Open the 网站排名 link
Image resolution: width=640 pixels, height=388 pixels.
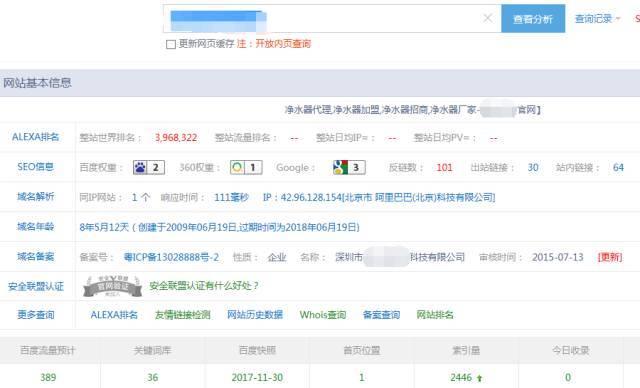[x=435, y=315]
